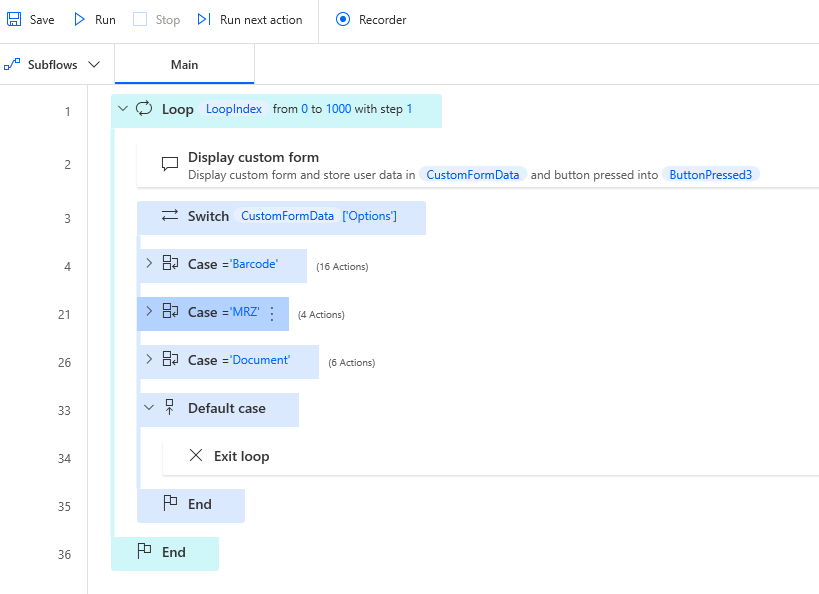This screenshot has height=594, width=819.
Task: Click the Loop action circular arrows icon
Action: point(144,109)
